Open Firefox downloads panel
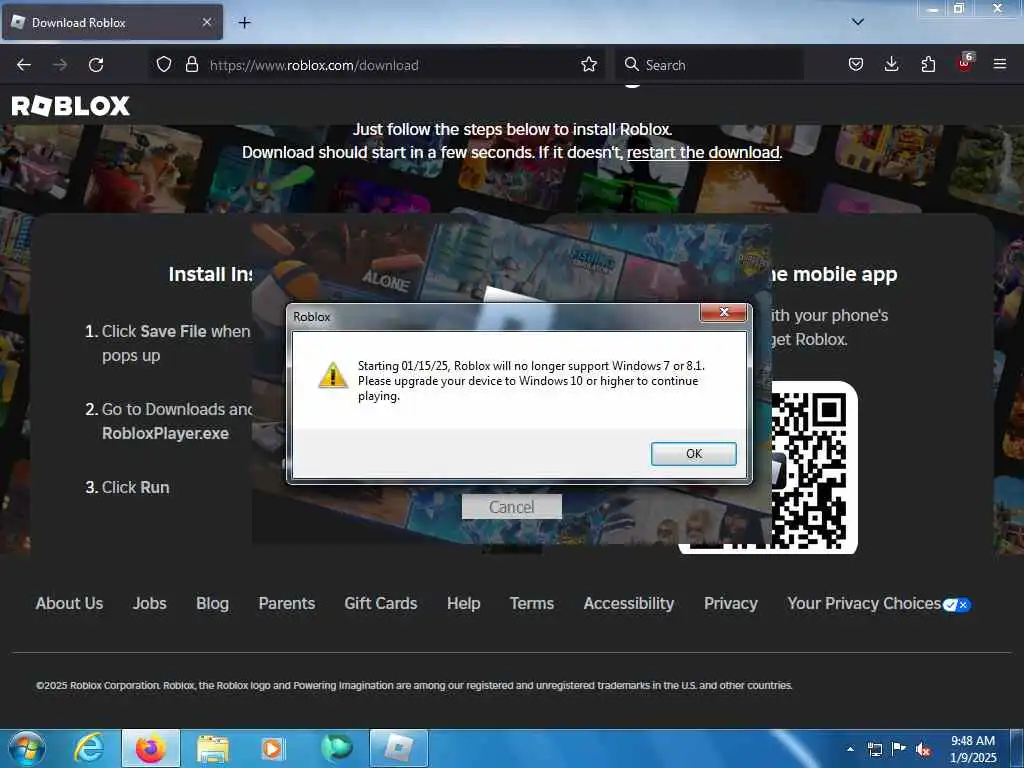1024x768 pixels. coord(891,65)
